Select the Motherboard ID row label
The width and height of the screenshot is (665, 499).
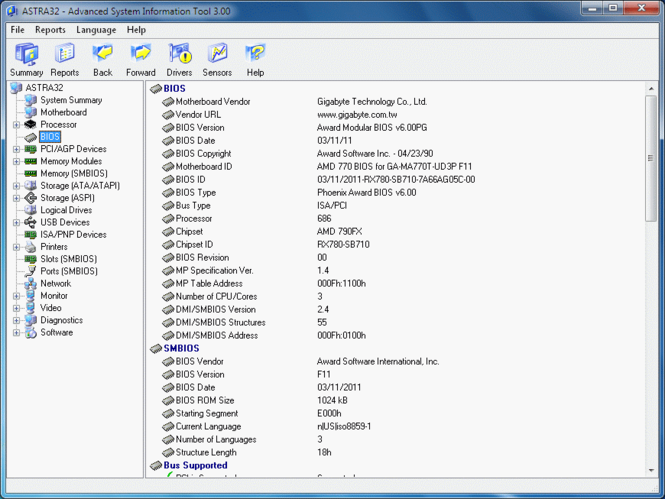point(204,167)
